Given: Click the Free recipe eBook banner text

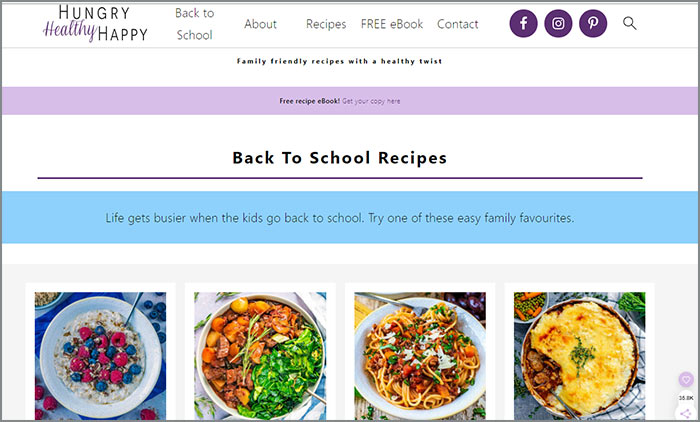Looking at the screenshot, I should tap(309, 101).
